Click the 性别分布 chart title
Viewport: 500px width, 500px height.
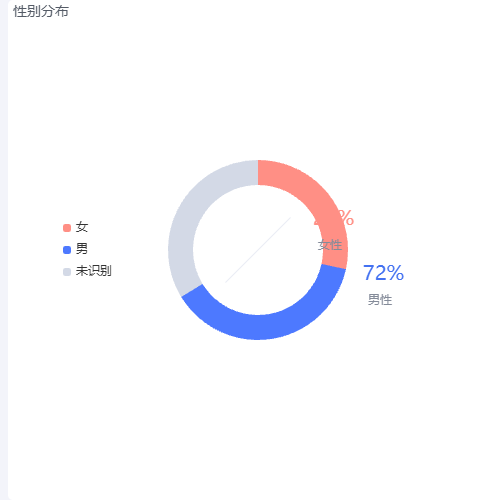click(41, 11)
